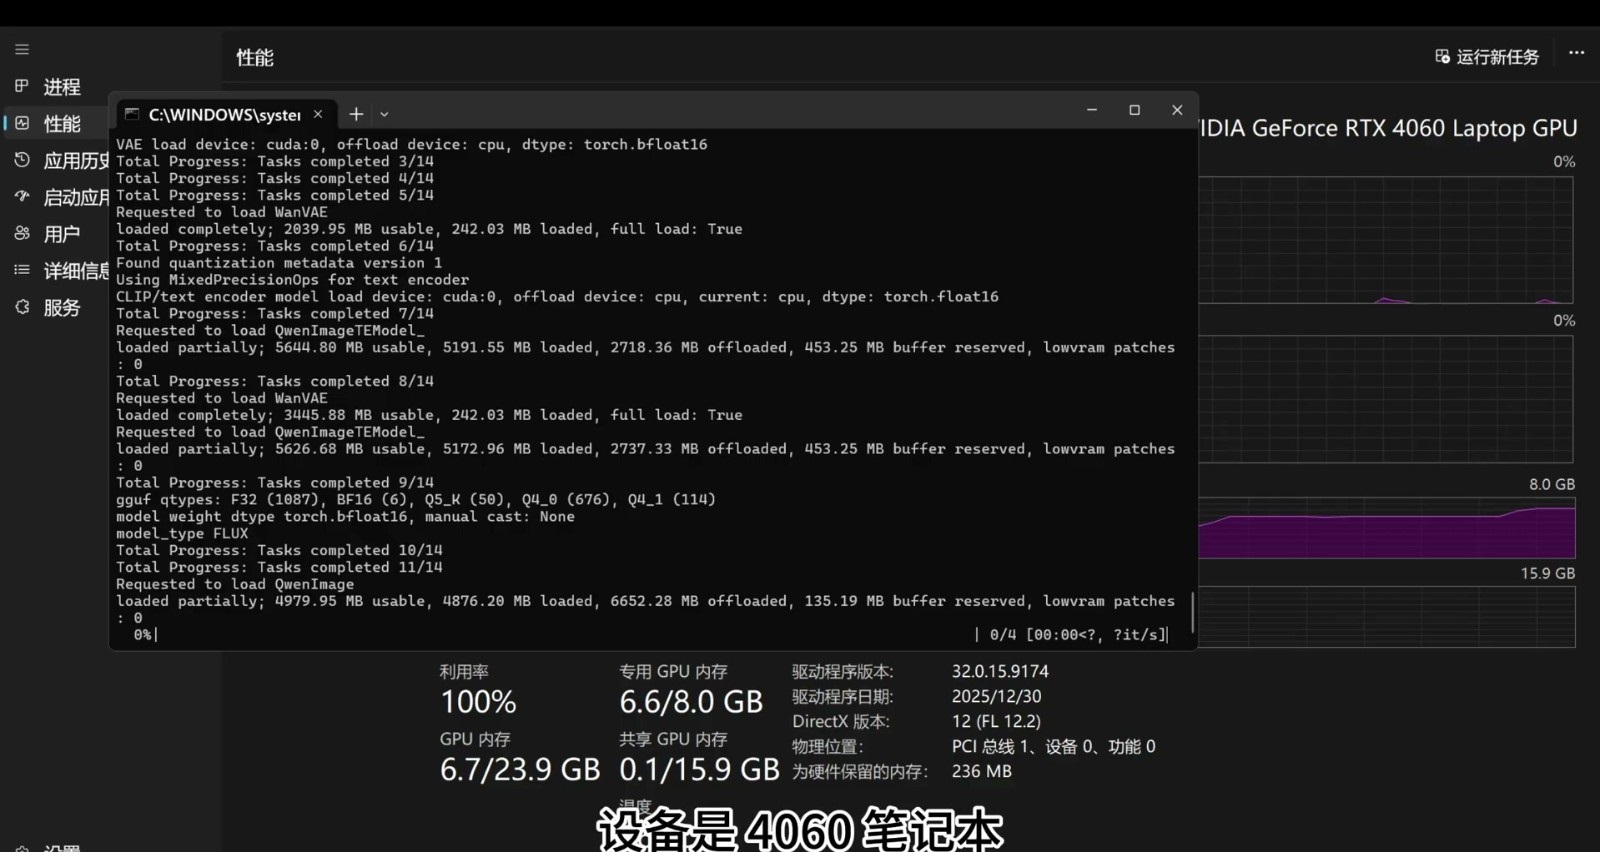Image resolution: width=1600 pixels, height=852 pixels.
Task: Click the Processes (进程) icon in sidebar
Action: pyautogui.click(x=22, y=86)
